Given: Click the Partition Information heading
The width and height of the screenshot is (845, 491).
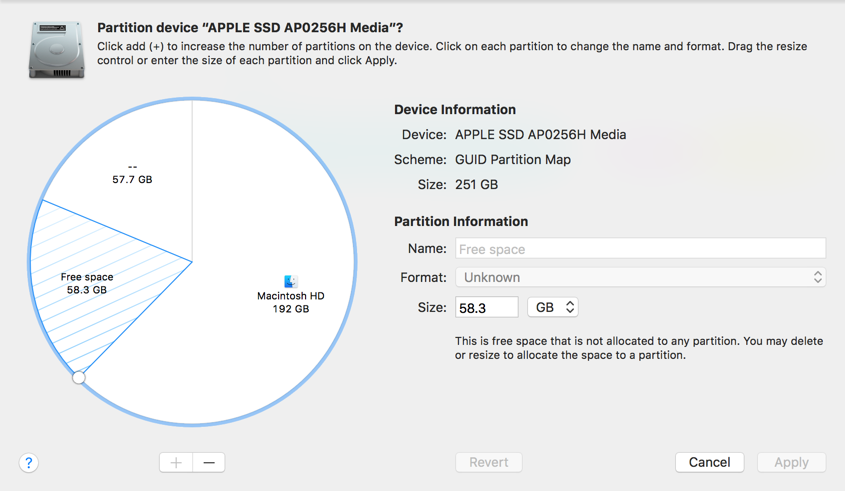Looking at the screenshot, I should [461, 221].
